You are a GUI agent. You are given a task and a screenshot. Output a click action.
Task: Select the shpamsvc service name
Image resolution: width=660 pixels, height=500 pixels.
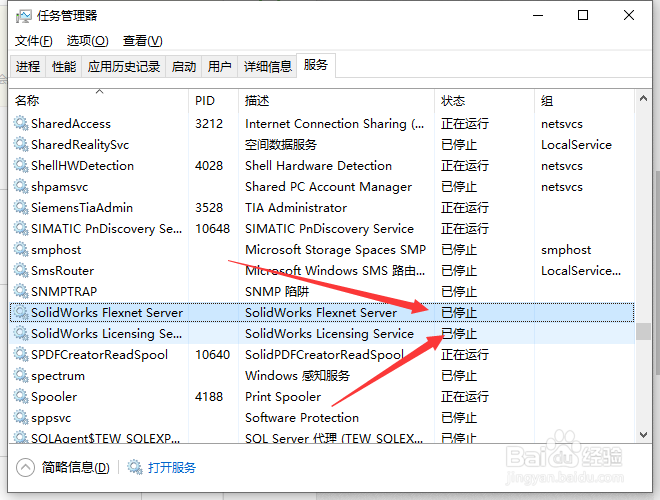pyautogui.click(x=59, y=187)
